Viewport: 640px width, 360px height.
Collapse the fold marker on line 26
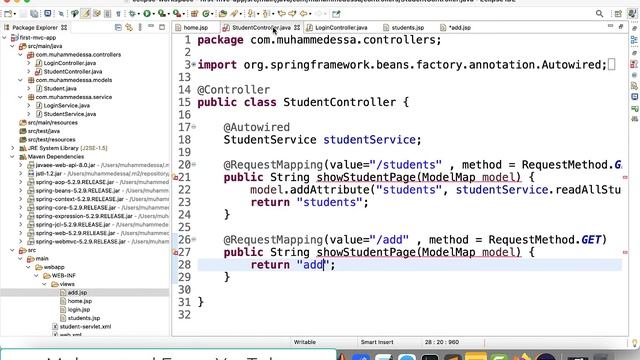click(x=194, y=240)
